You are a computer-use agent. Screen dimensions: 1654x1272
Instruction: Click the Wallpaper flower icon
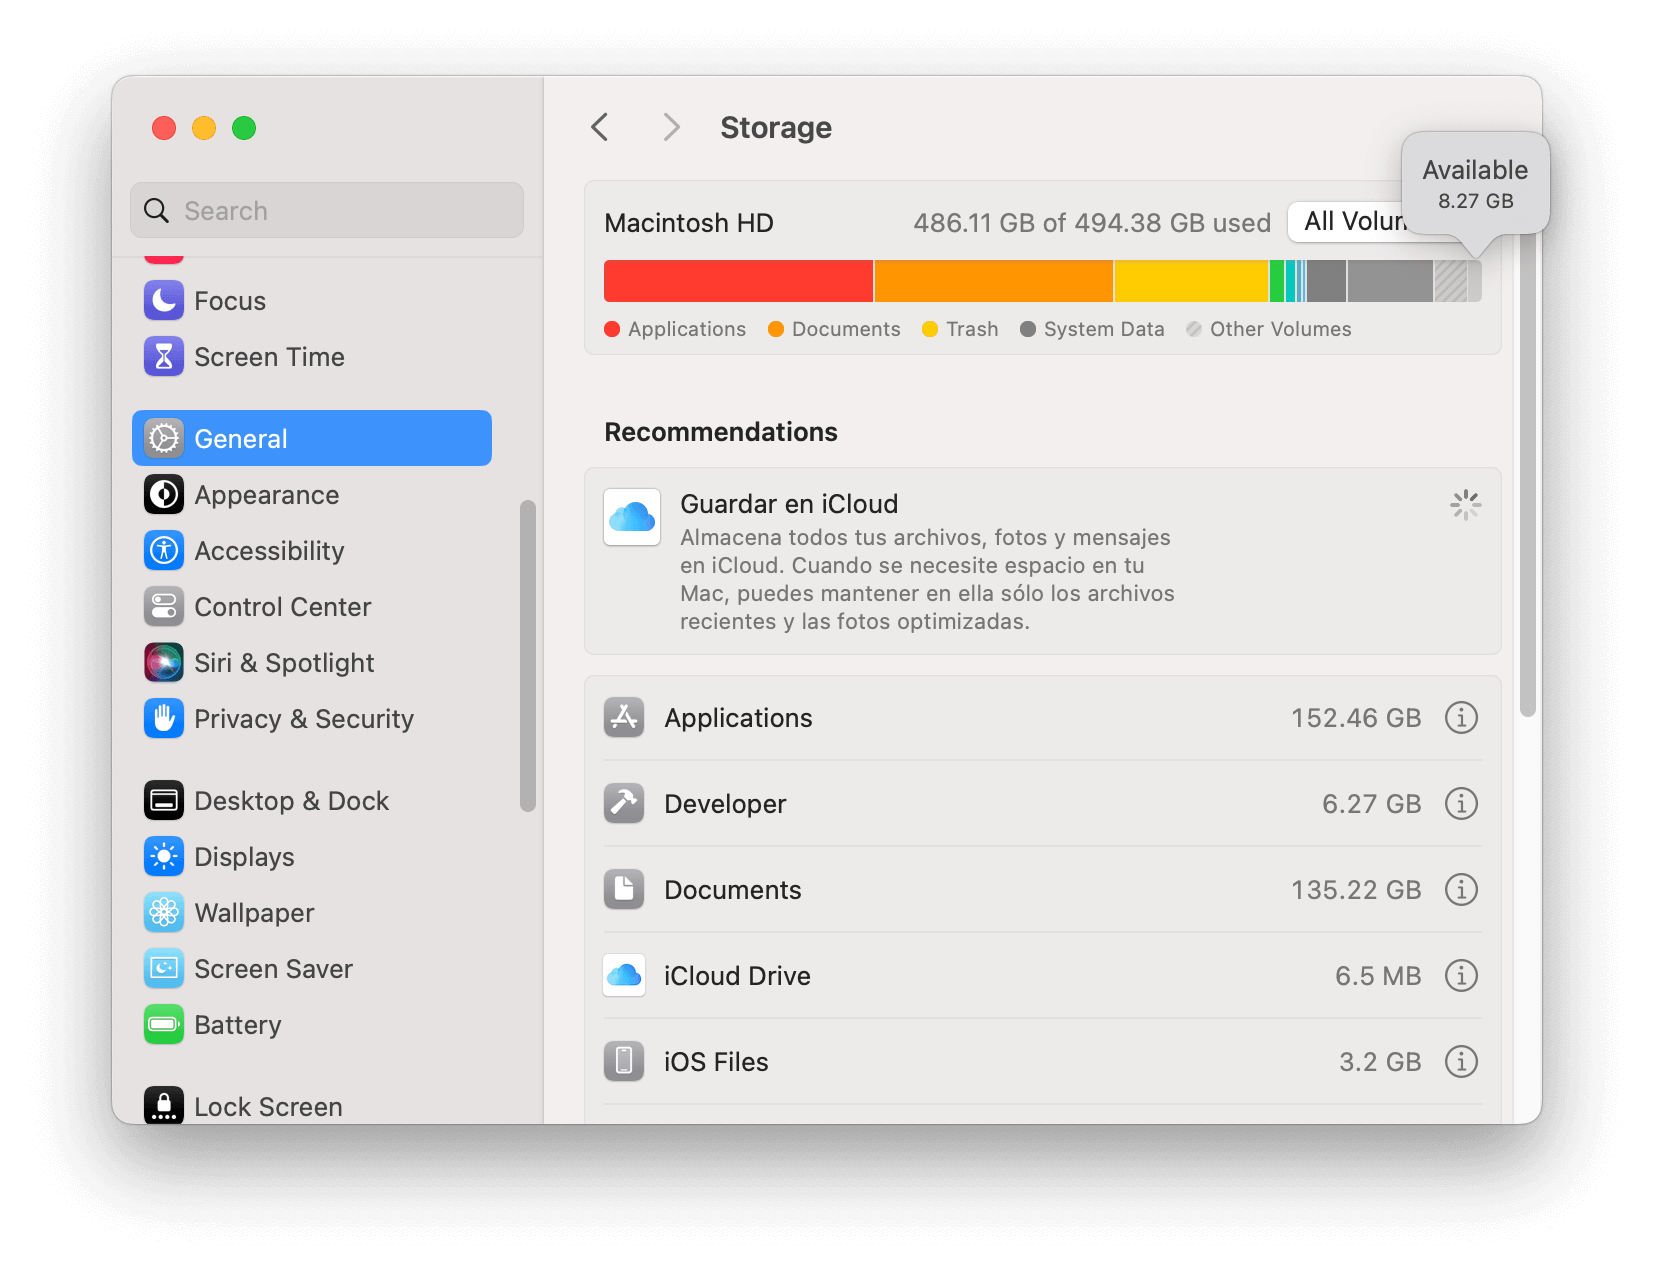(164, 912)
